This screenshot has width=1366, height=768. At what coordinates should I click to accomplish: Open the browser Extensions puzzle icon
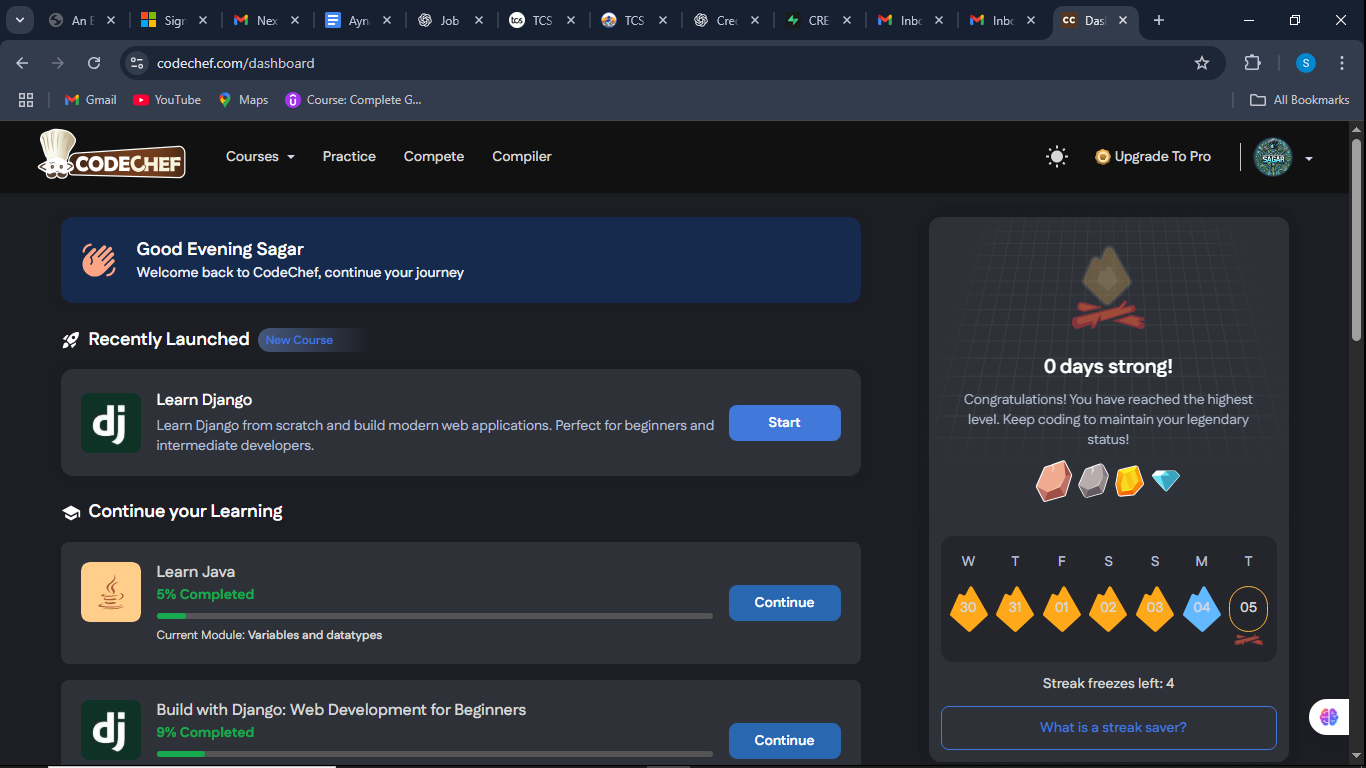point(1252,63)
